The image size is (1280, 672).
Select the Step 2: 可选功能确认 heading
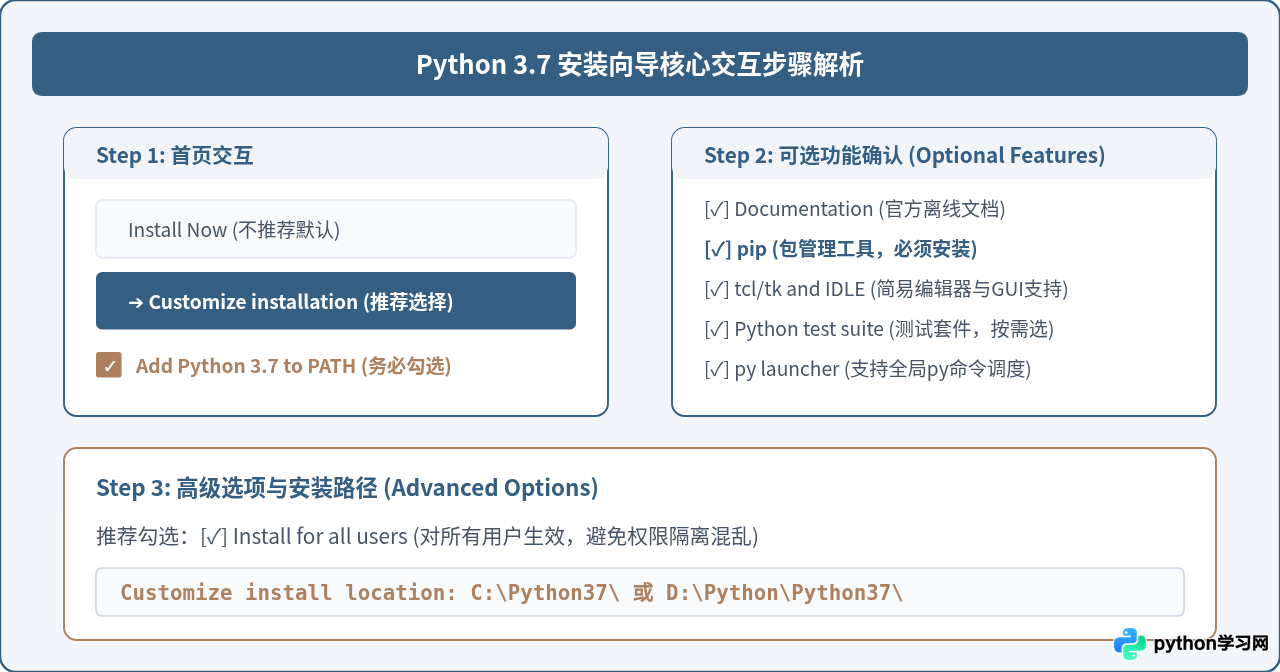904,155
